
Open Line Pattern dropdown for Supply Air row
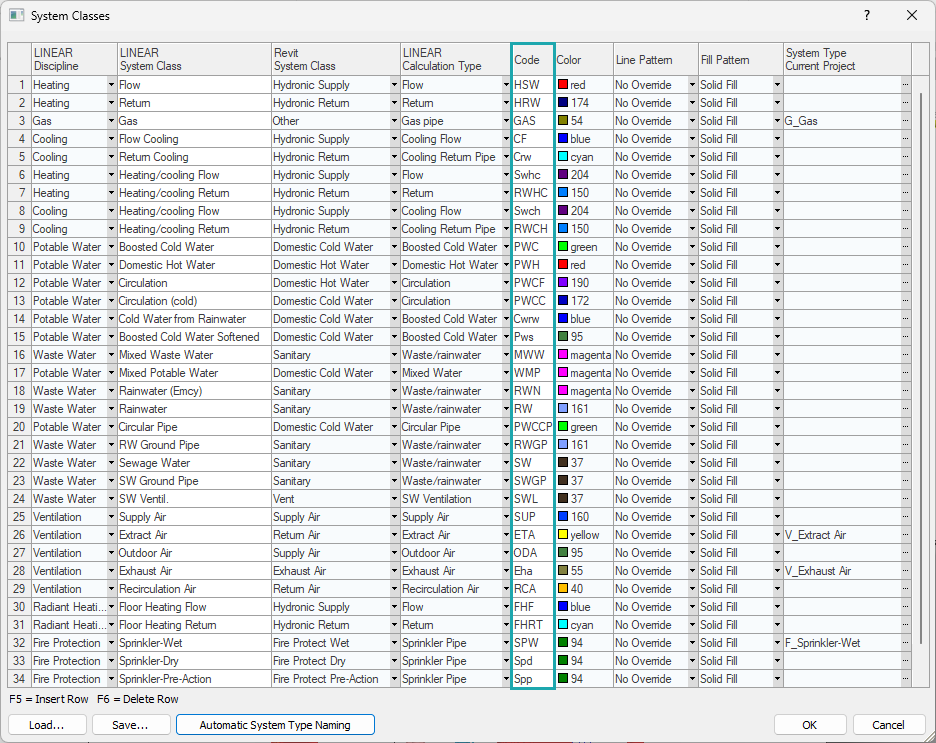click(x=692, y=517)
